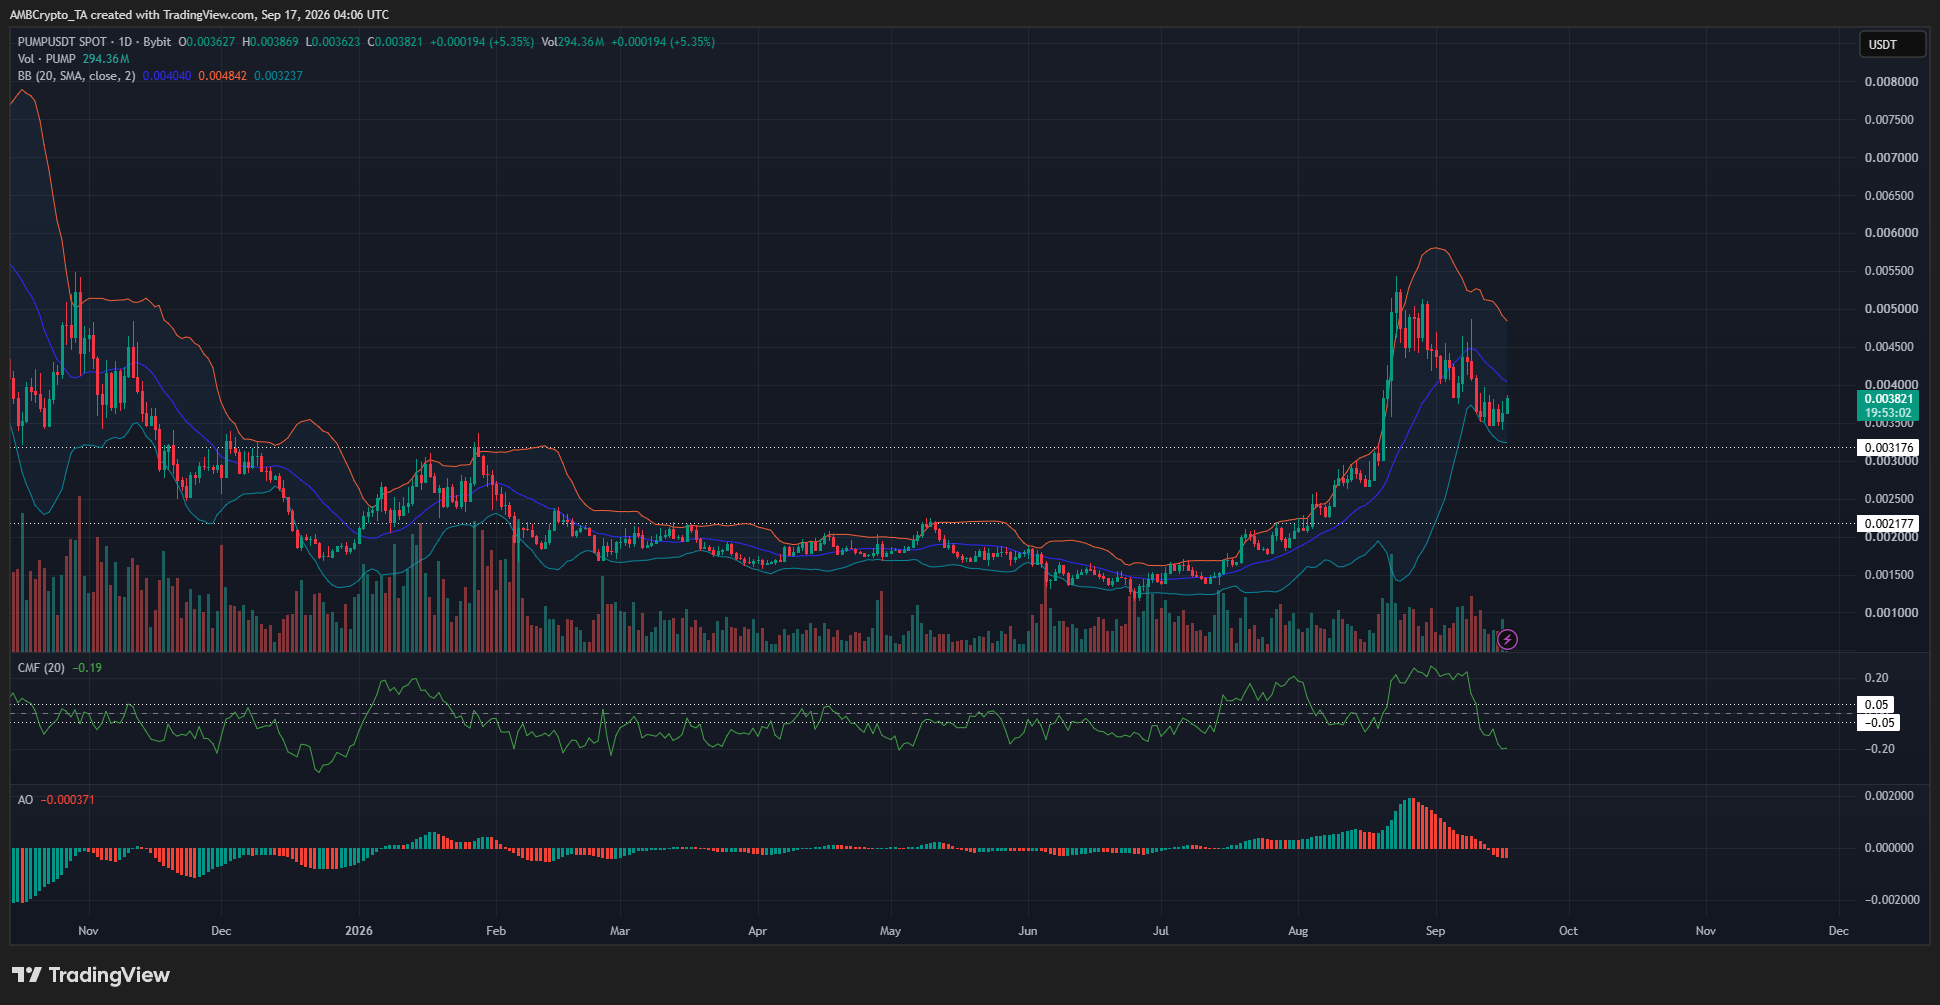Click the TradingView wordmark link

(109, 975)
